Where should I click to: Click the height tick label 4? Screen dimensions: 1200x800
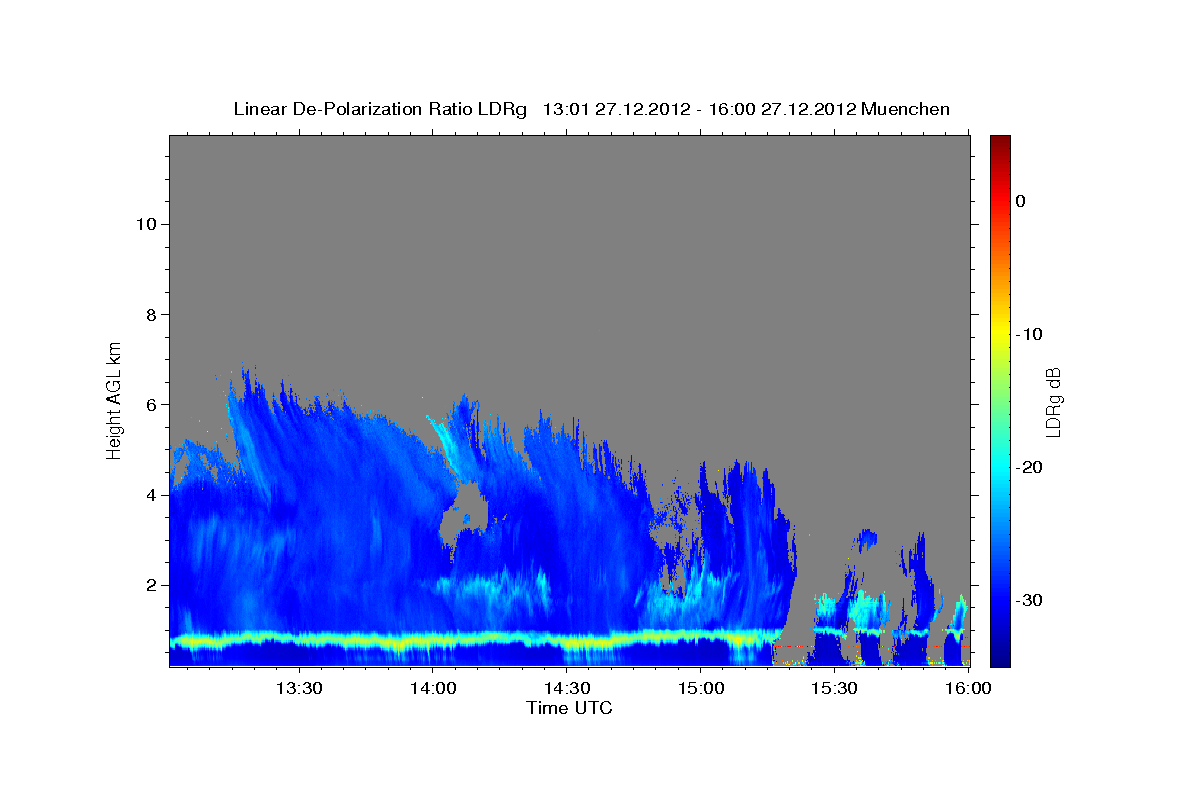(x=149, y=495)
